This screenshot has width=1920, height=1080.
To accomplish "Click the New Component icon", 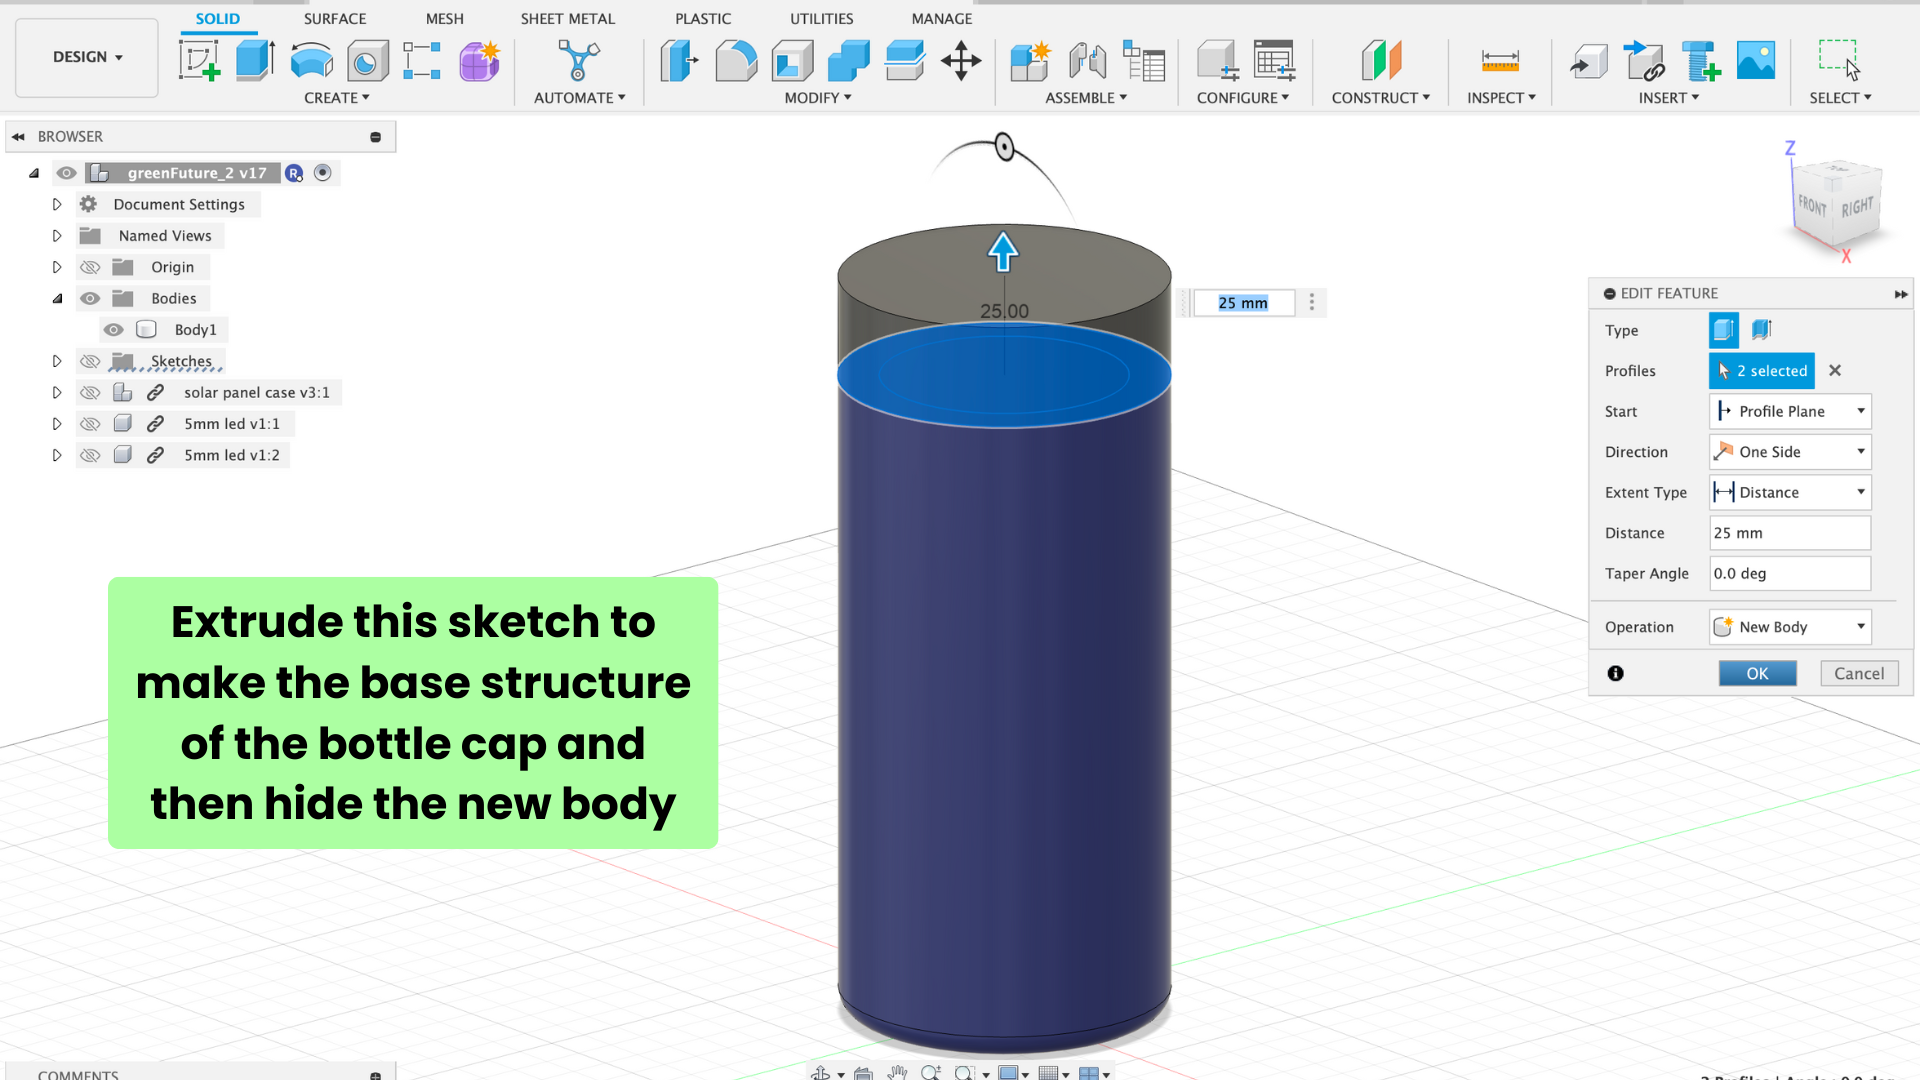I will tap(1030, 61).
